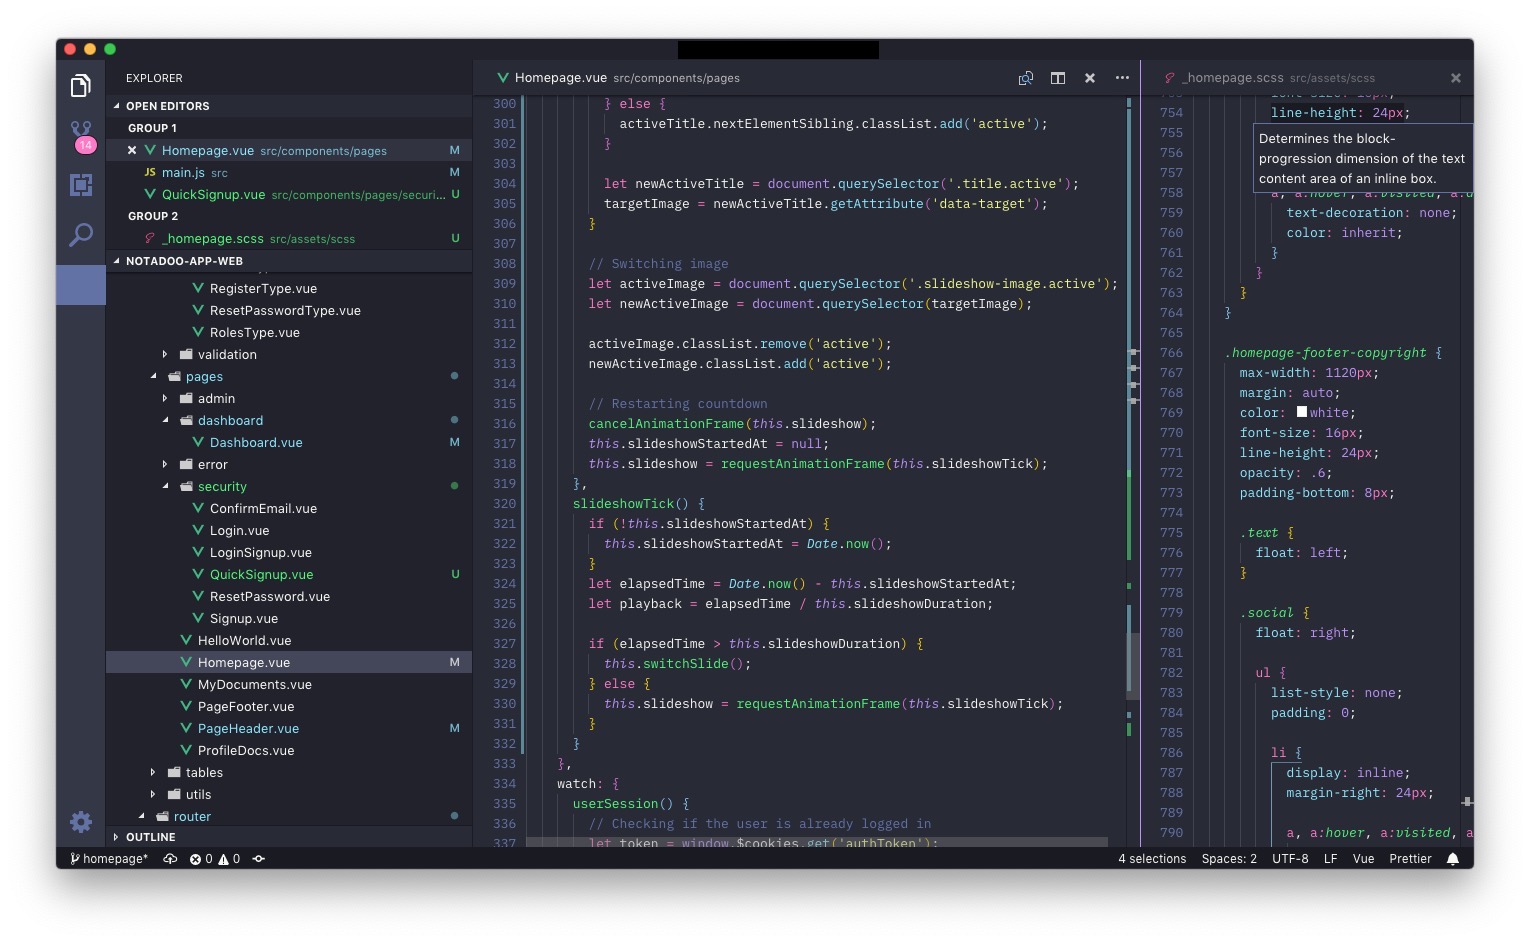Screen dimensions: 1530x943
Task: Open the Search view in the activity bar
Action: pos(81,235)
